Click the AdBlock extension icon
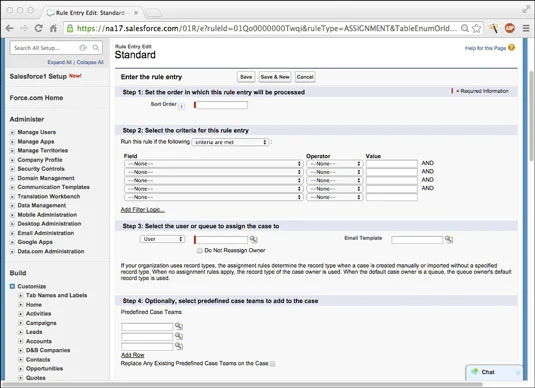This screenshot has height=388, width=535. pos(510,28)
